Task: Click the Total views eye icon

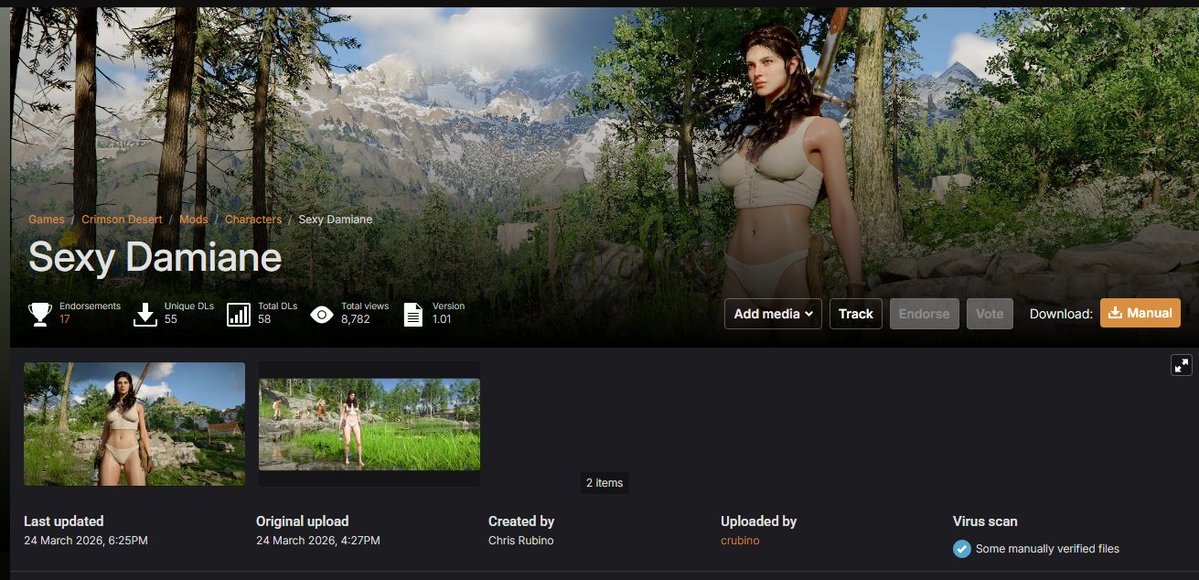Action: coord(322,314)
